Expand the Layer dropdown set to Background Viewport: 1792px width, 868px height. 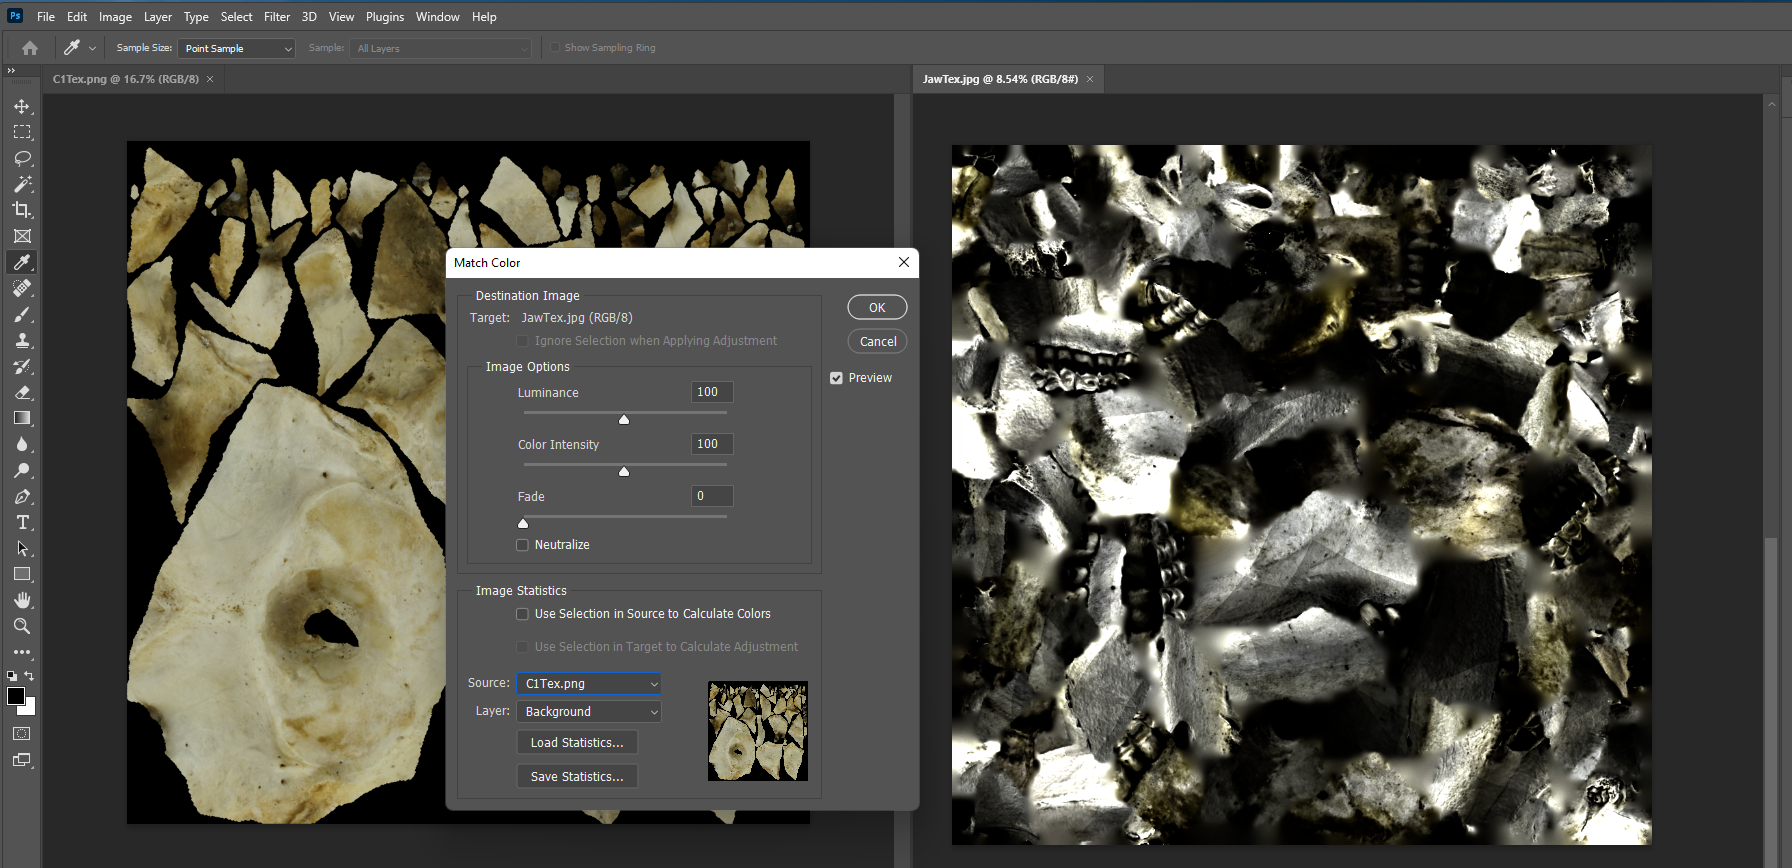point(589,712)
